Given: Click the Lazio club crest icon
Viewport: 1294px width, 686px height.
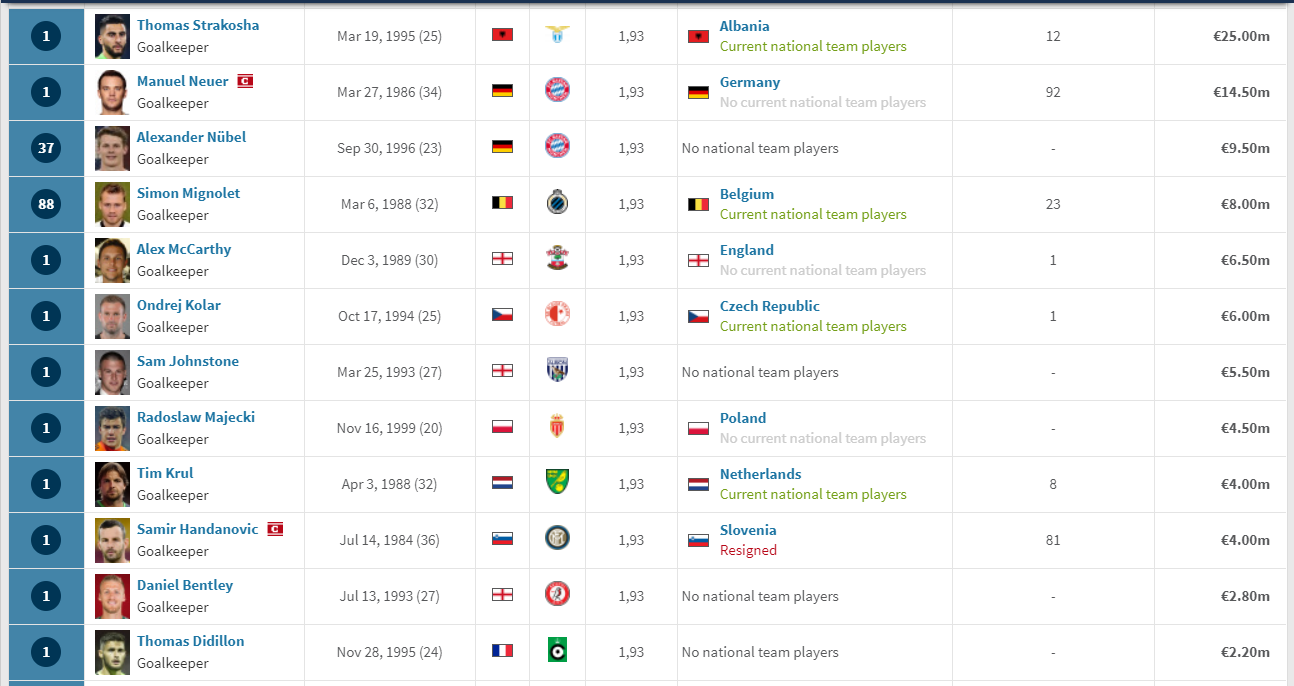Looking at the screenshot, I should point(557,35).
